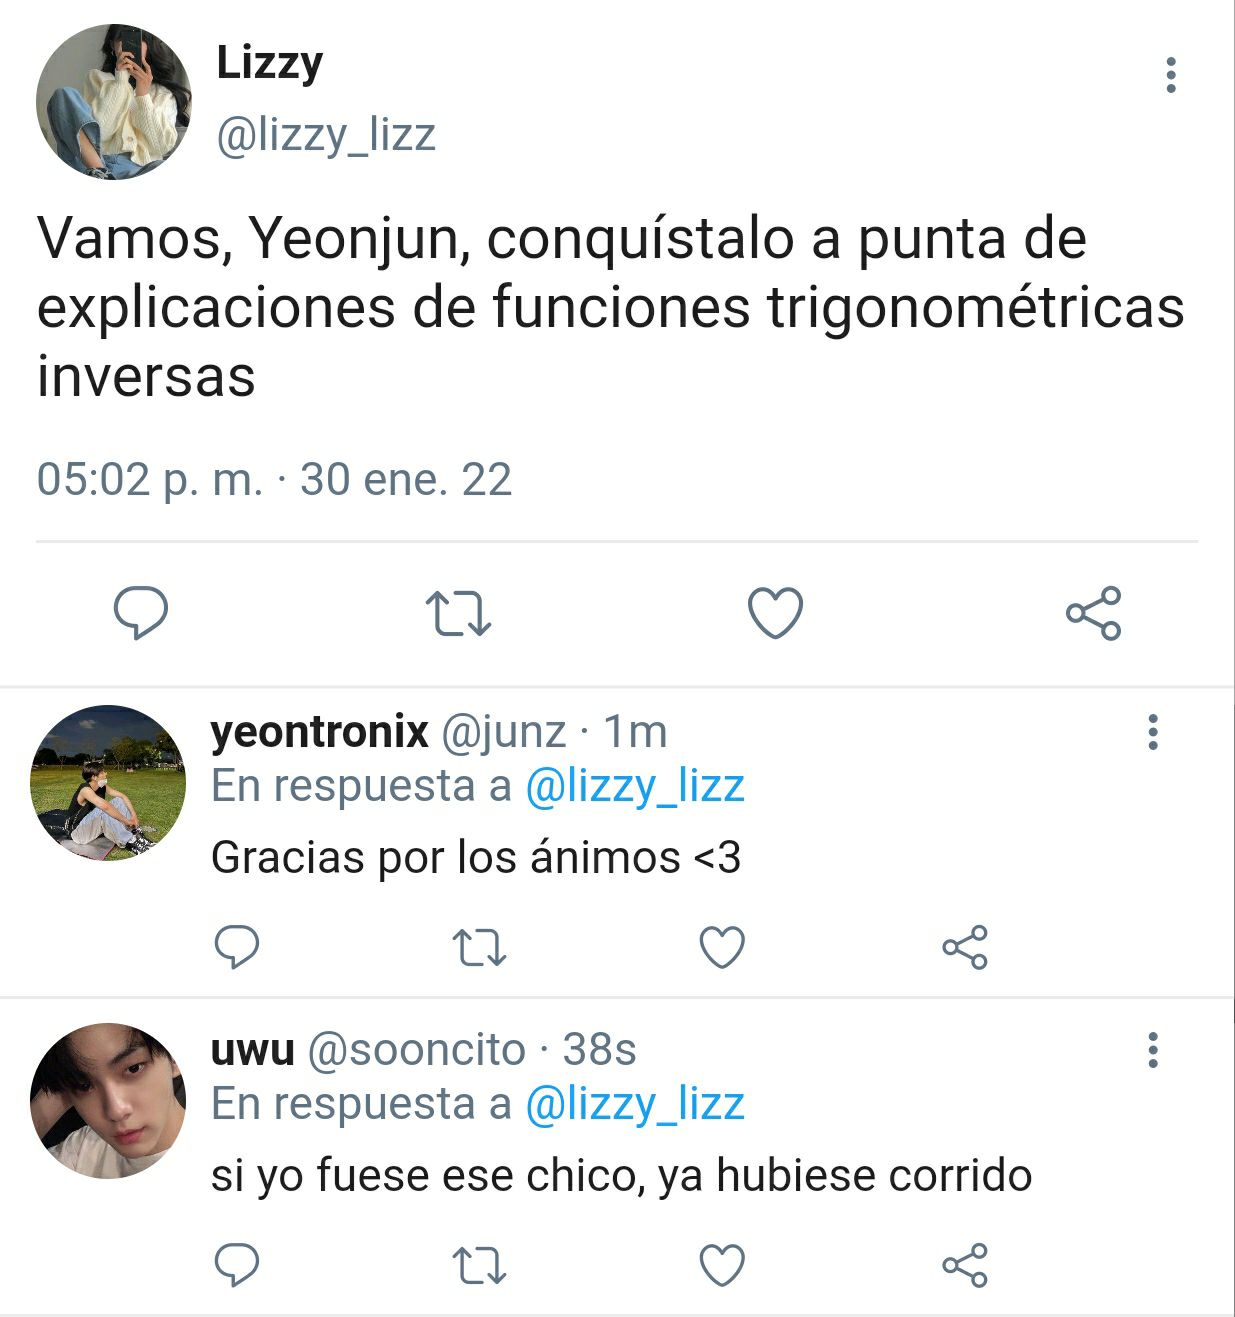
Task: Open @lizzy_lizz mention in yeontronix's reply
Action: coord(635,787)
